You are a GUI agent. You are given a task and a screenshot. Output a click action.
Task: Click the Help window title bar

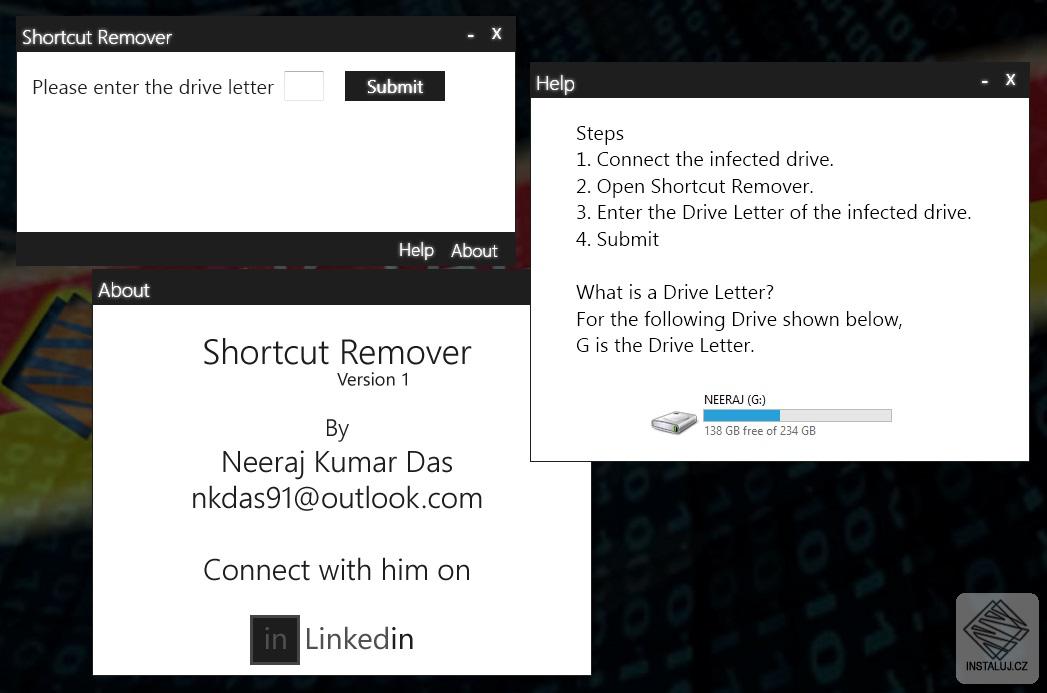(x=750, y=82)
